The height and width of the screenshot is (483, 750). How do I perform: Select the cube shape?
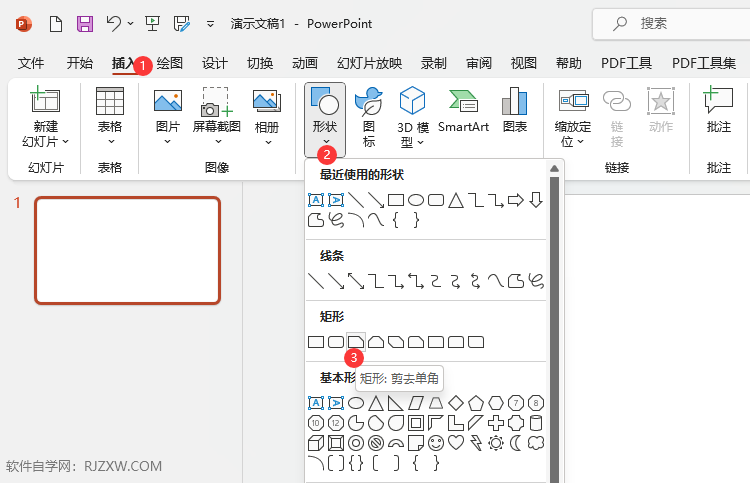(316, 443)
